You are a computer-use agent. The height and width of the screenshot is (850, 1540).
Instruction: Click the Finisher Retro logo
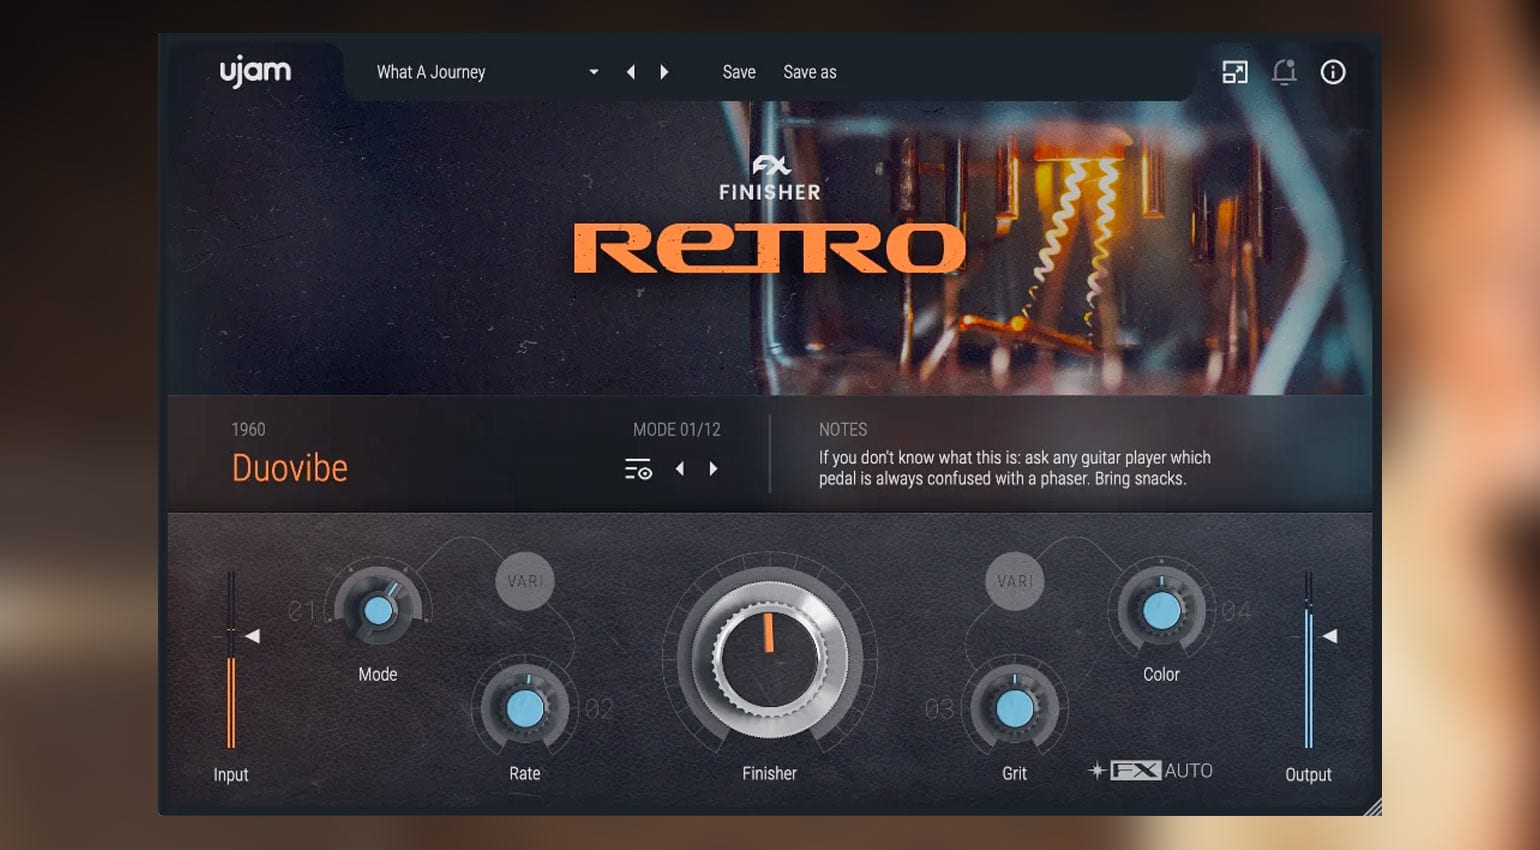(x=770, y=215)
